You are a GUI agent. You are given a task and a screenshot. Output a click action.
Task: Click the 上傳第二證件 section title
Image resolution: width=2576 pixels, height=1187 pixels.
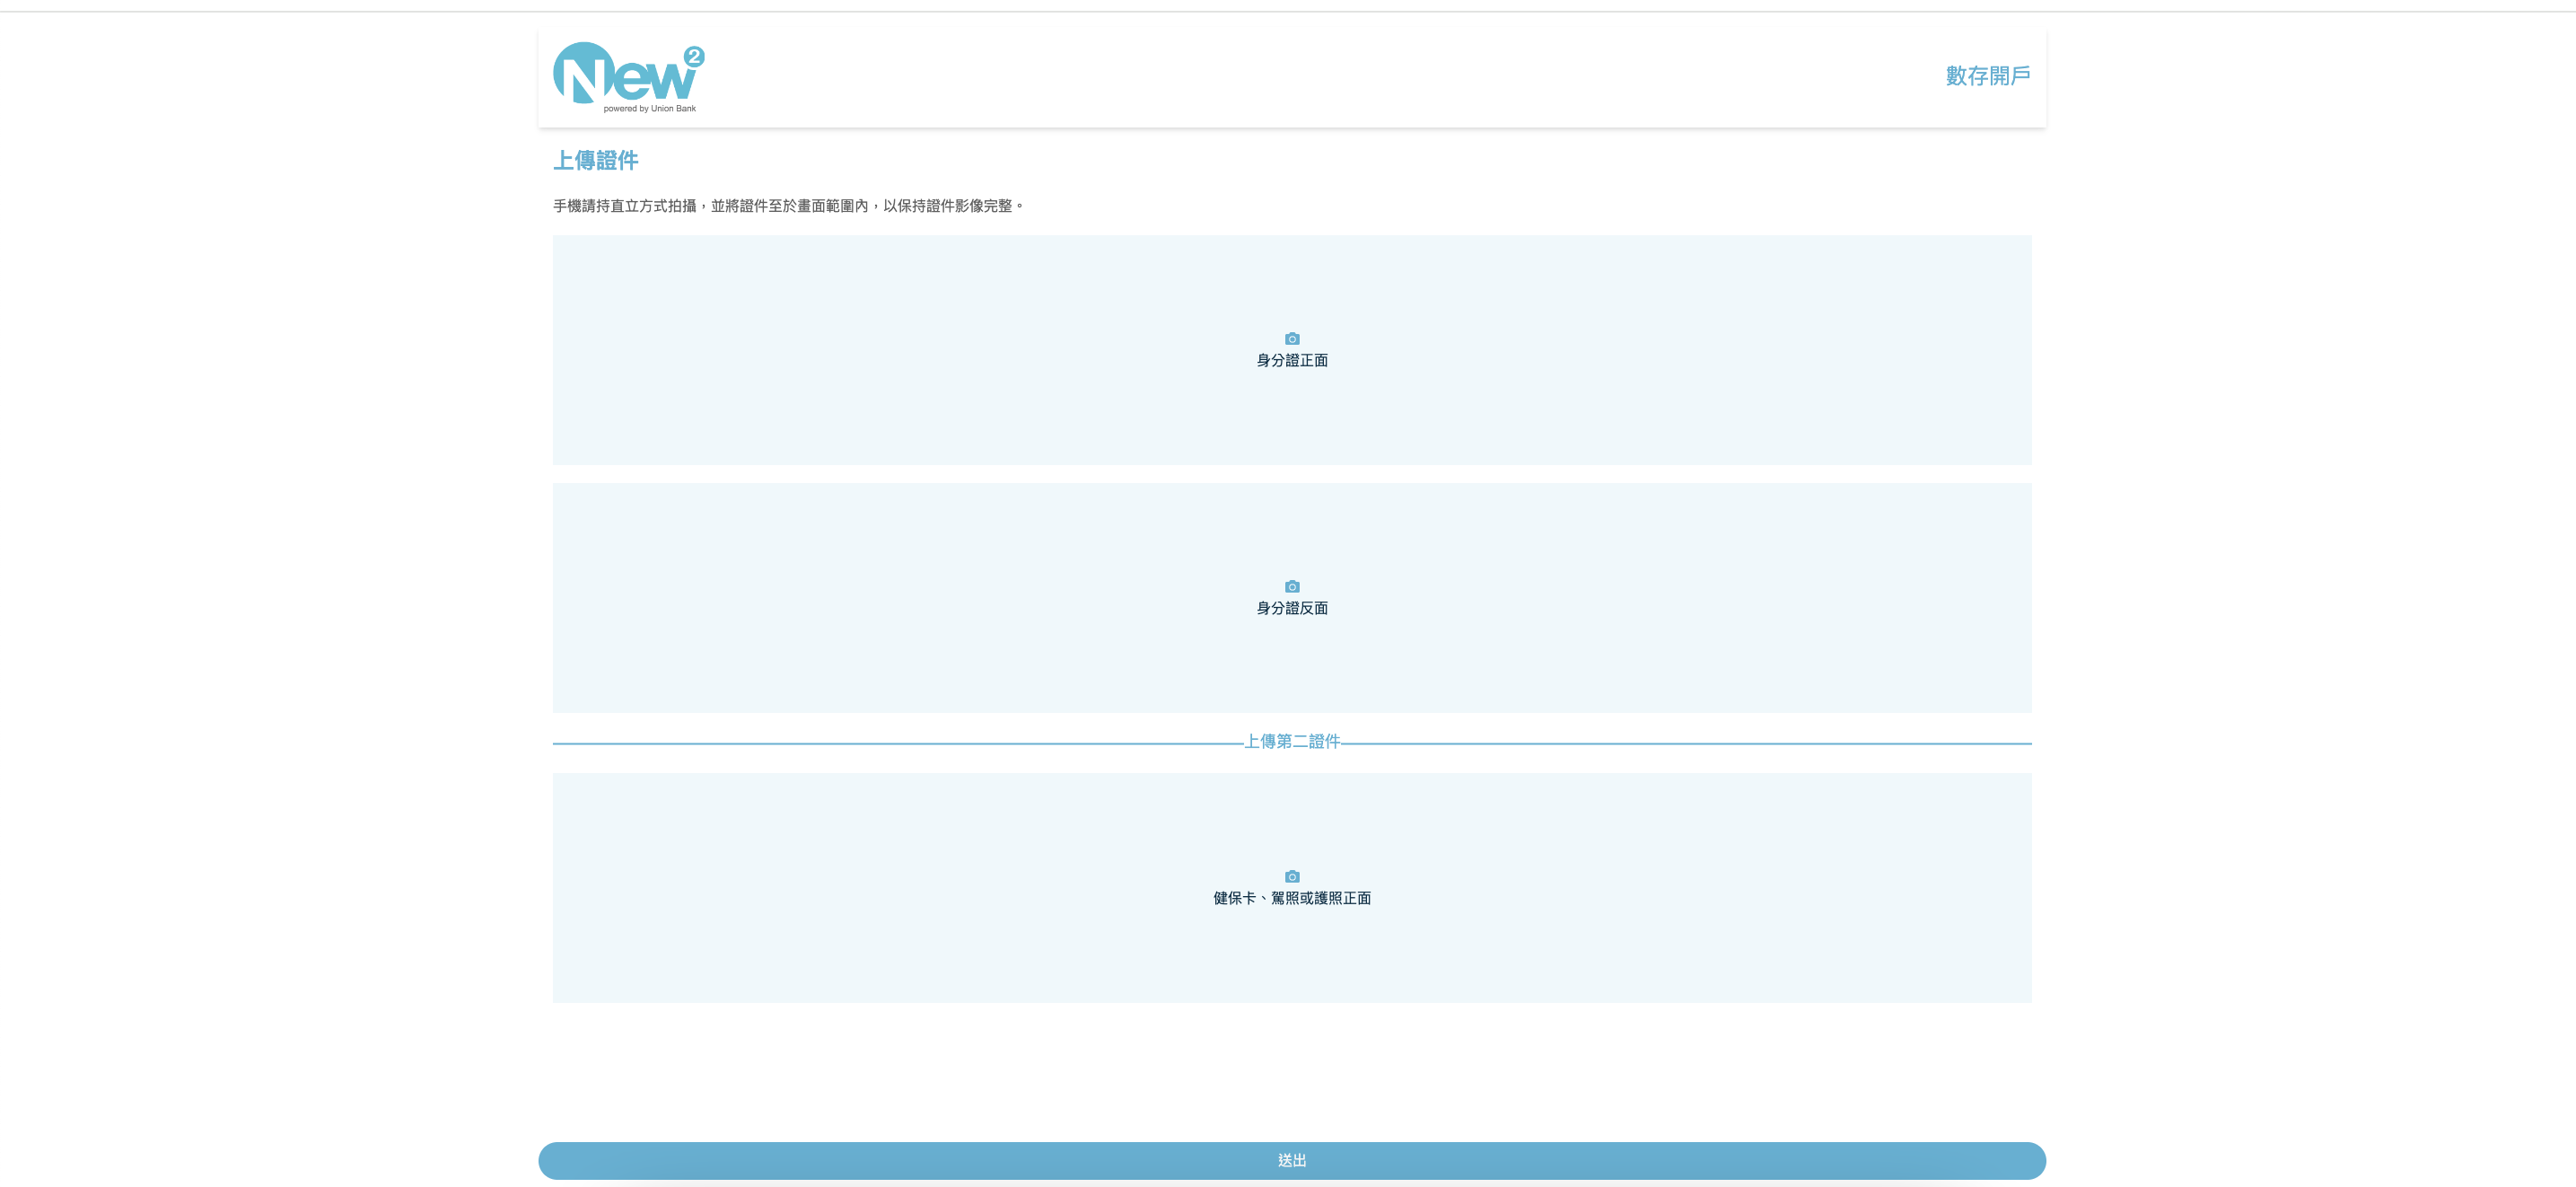coord(1292,742)
